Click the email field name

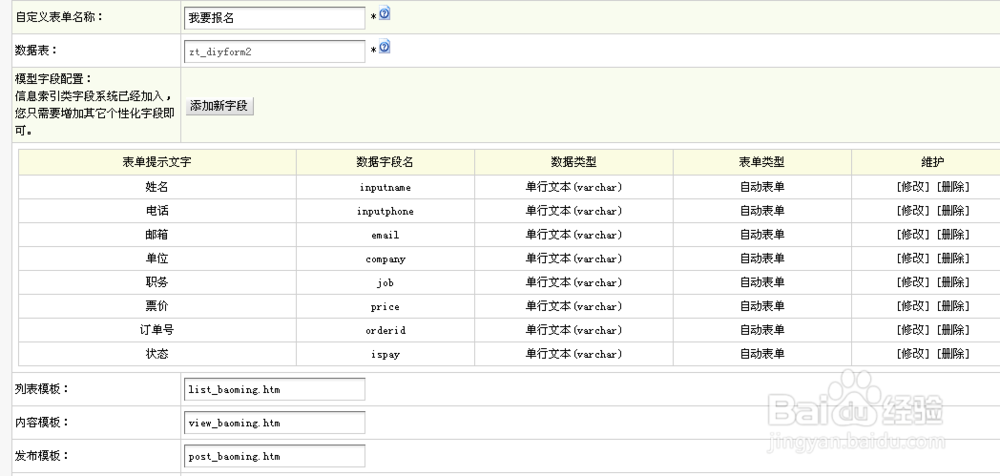click(385, 235)
